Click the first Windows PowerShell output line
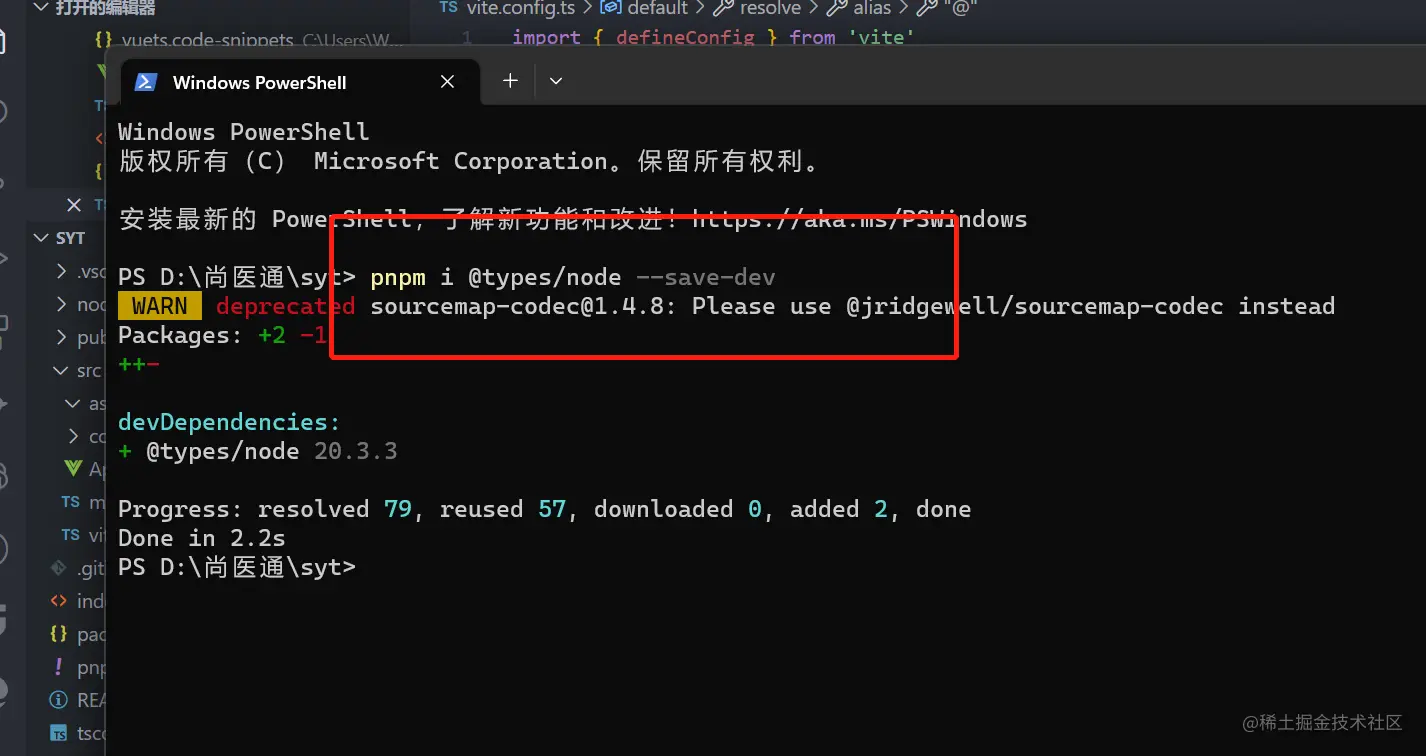Screen dimensions: 1426x756 pos(243,132)
